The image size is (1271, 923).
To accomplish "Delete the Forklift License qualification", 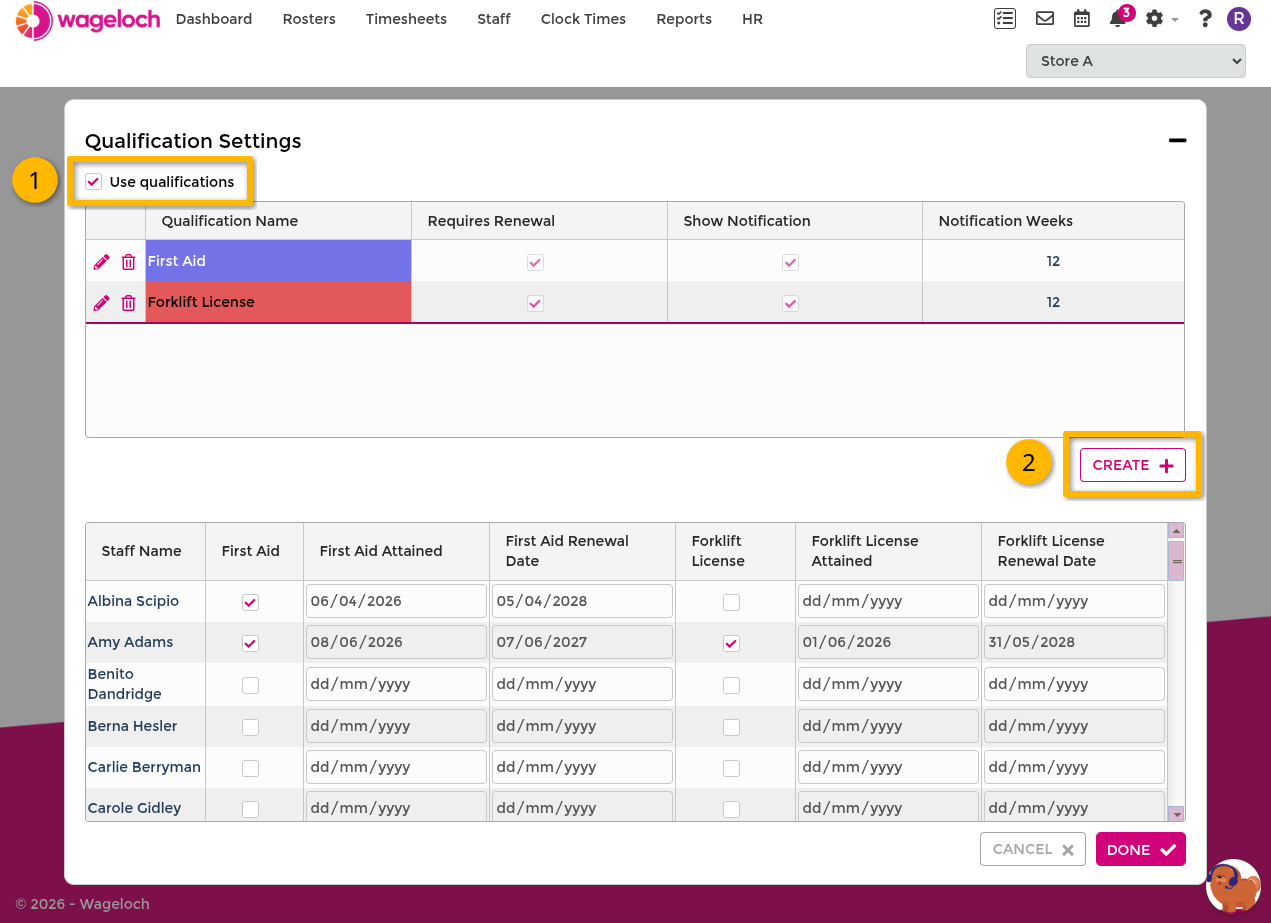I will pyautogui.click(x=128, y=303).
